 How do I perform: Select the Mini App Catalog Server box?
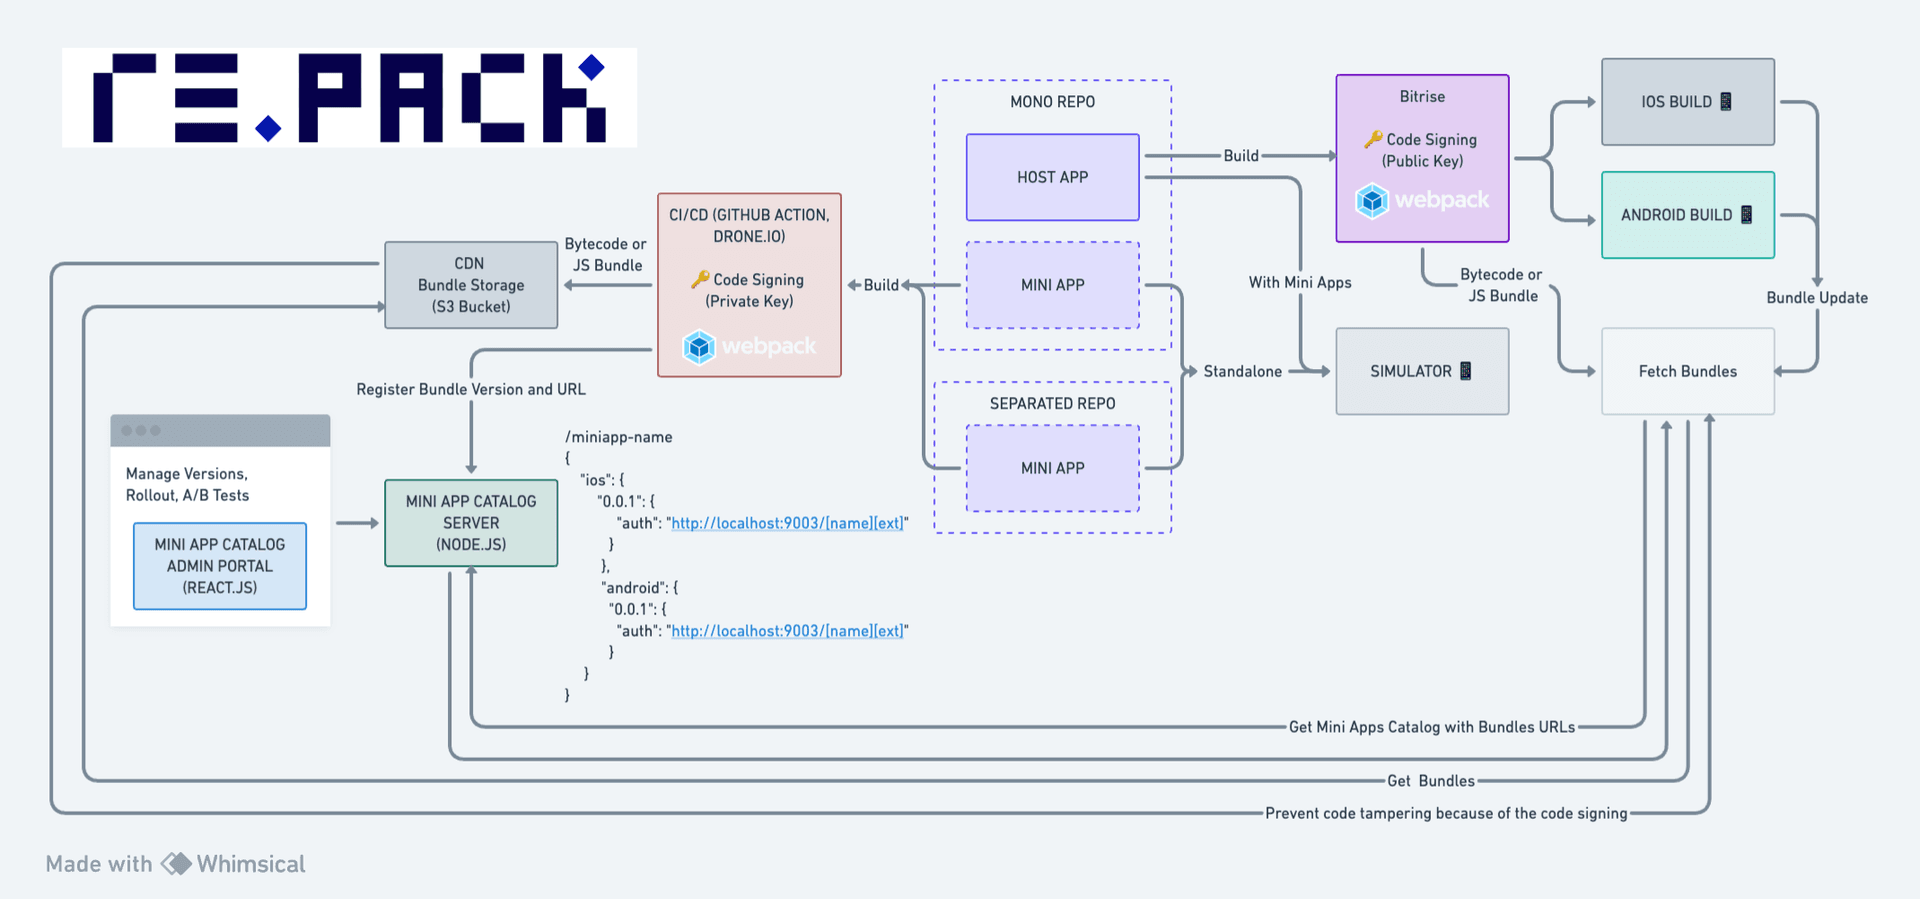point(470,523)
